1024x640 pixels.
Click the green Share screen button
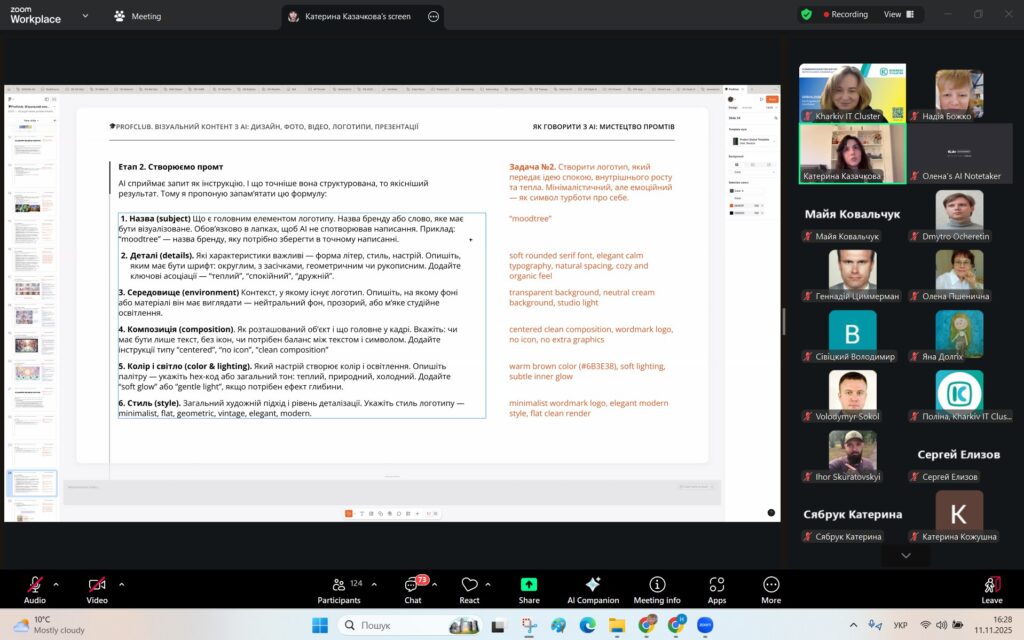[529, 585]
